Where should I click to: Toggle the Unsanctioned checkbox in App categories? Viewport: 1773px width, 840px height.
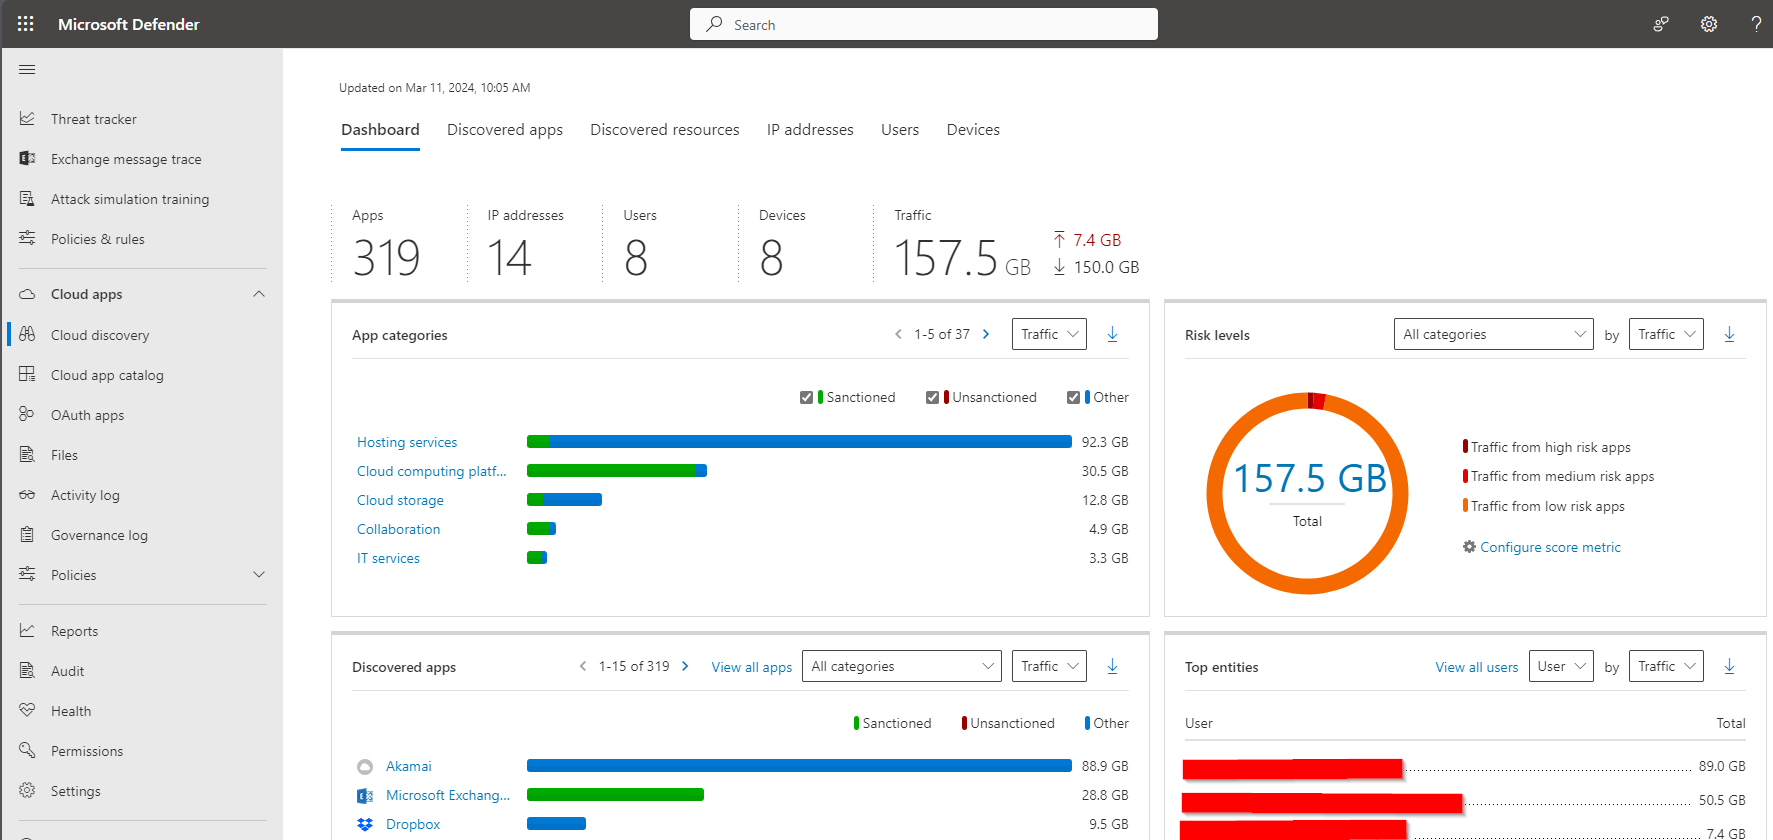(932, 397)
